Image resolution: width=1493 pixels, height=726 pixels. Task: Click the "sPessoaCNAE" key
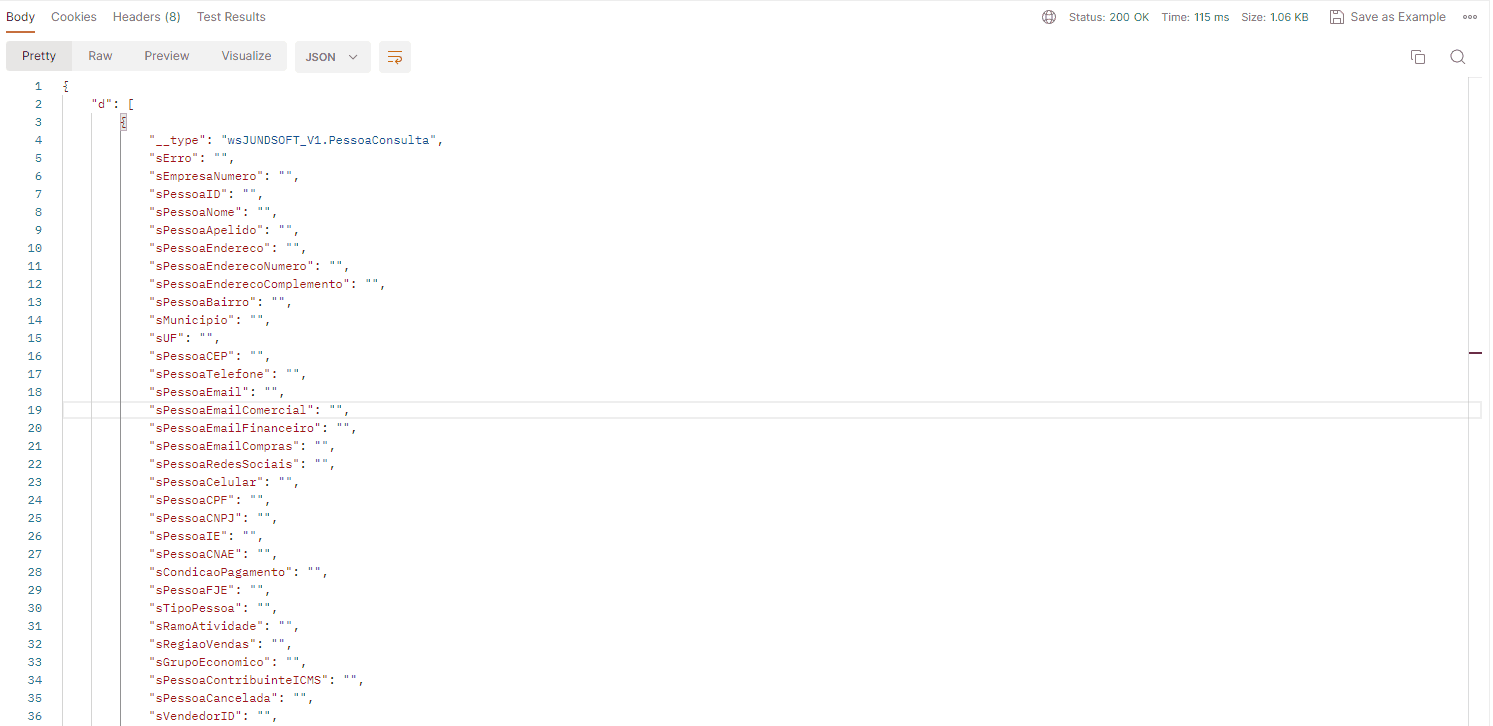pos(195,554)
